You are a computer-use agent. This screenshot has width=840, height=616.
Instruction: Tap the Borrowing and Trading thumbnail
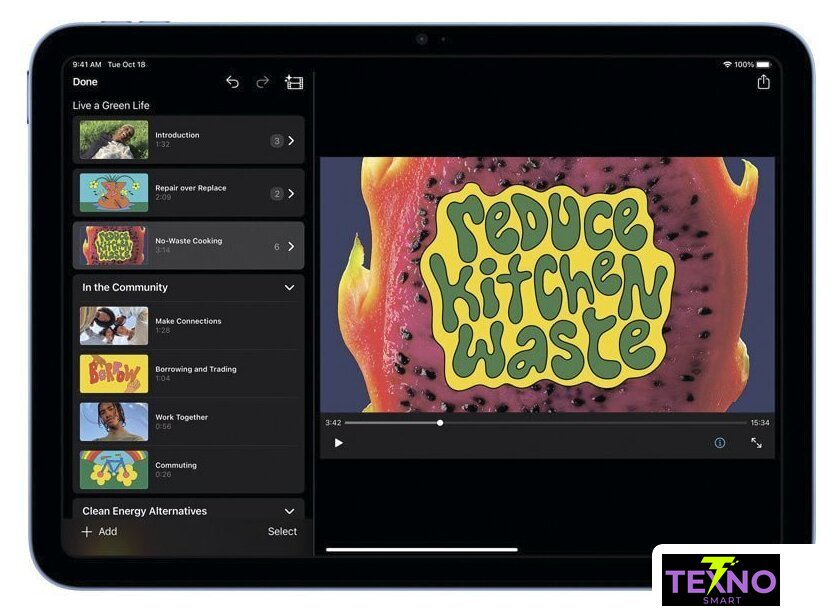click(114, 373)
